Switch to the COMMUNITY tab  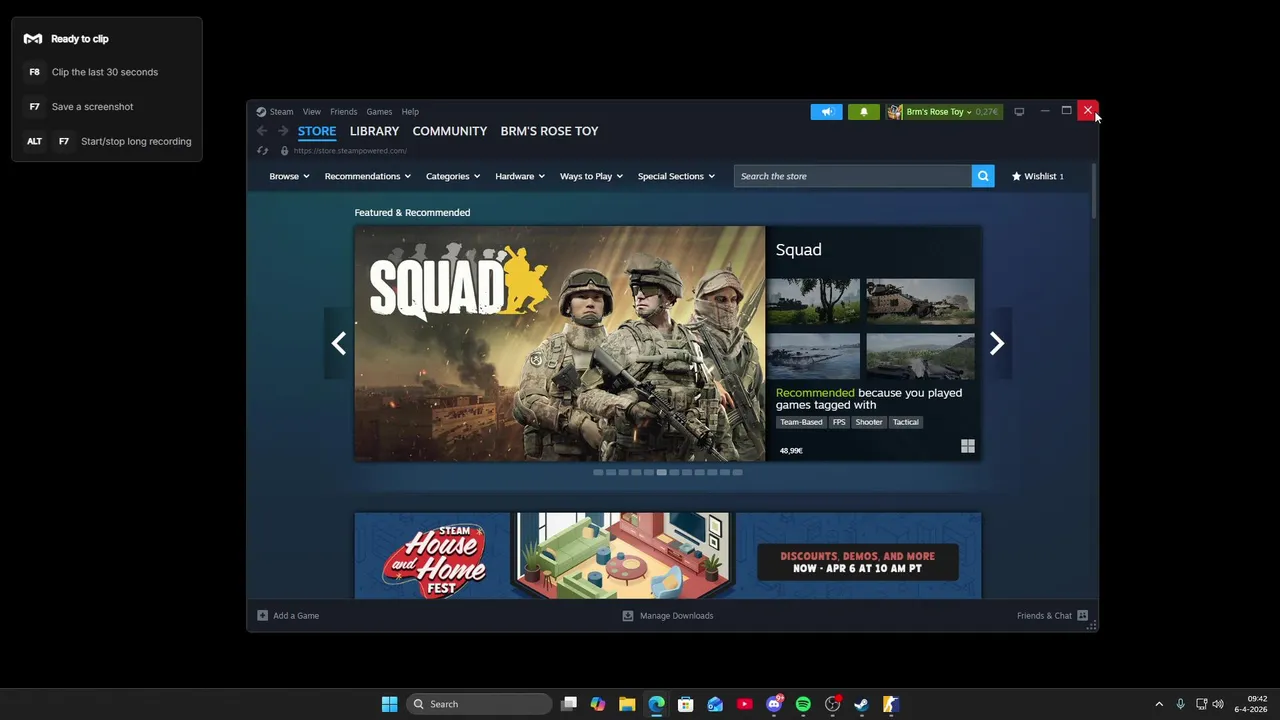pyautogui.click(x=450, y=131)
